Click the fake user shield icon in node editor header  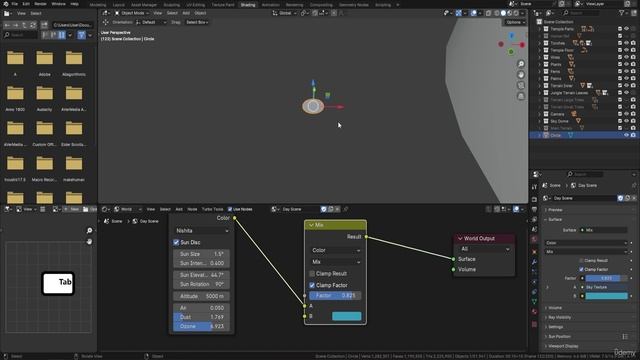pos(324,209)
